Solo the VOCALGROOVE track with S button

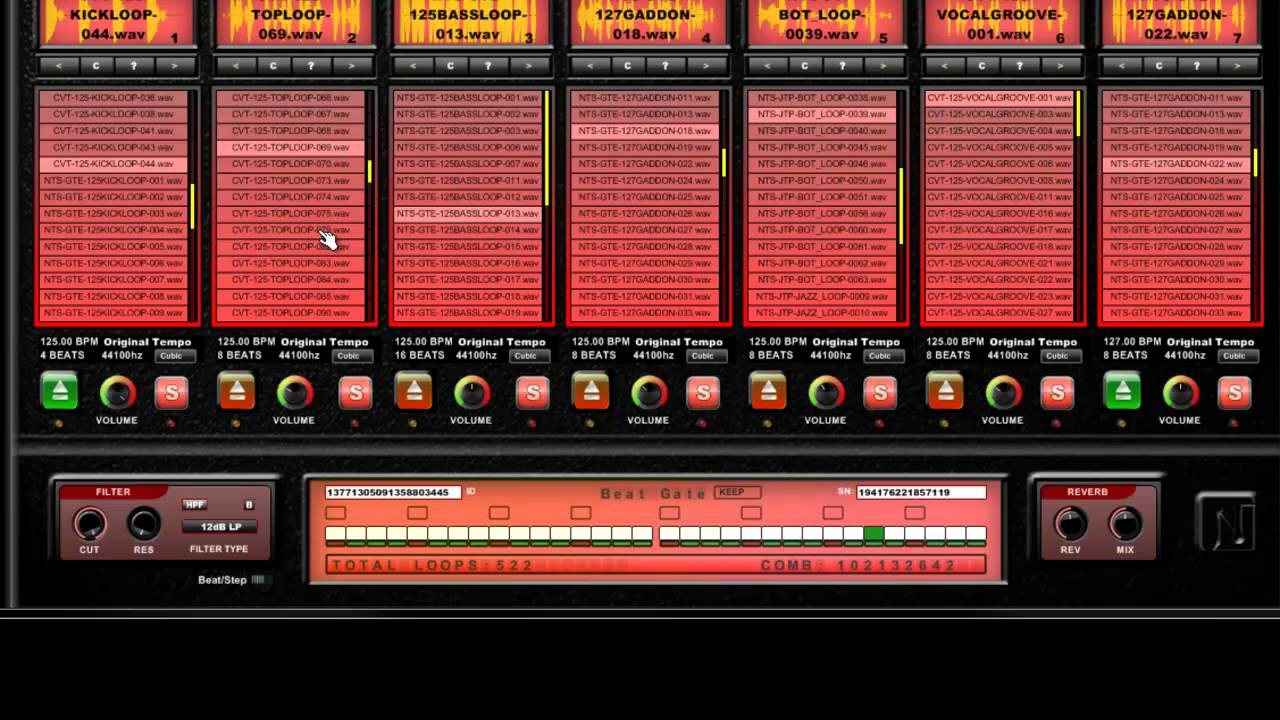point(1057,393)
